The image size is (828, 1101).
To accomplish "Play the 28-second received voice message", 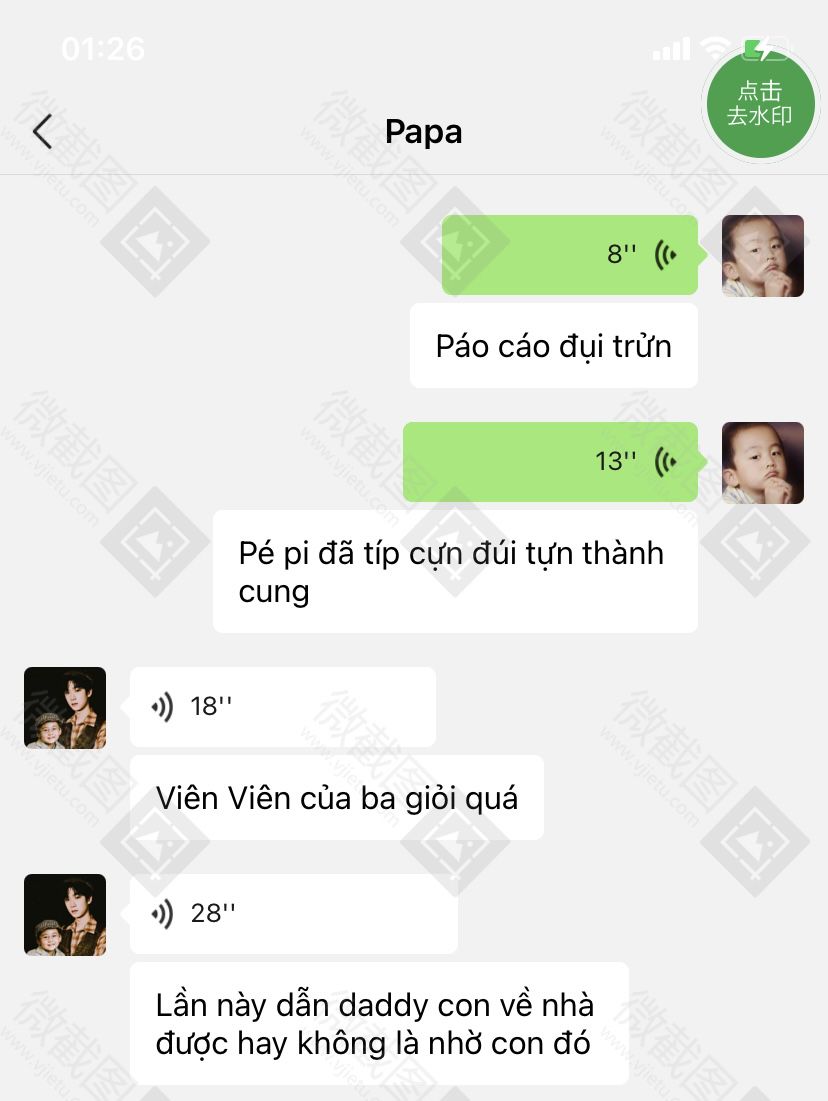I will (294, 914).
